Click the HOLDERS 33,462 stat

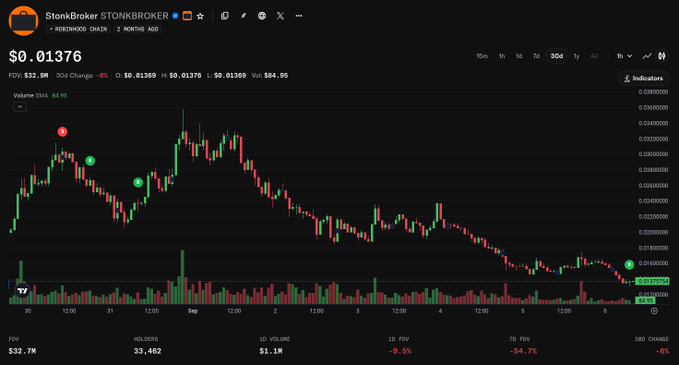[x=147, y=346]
